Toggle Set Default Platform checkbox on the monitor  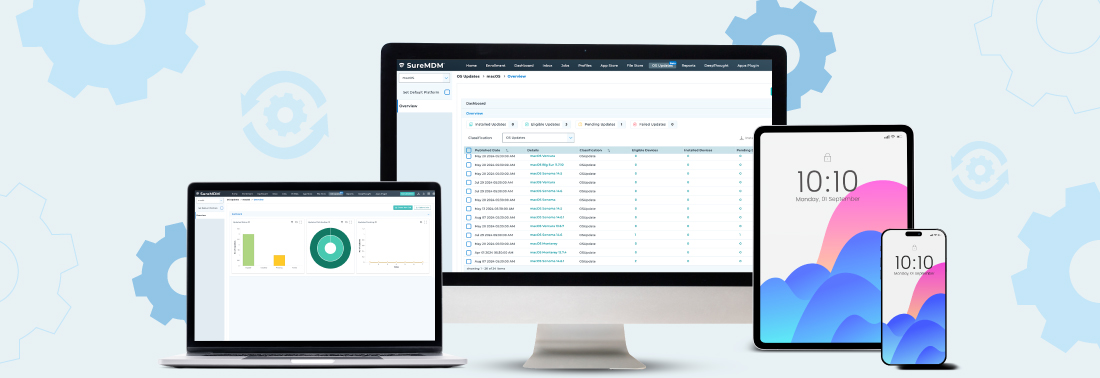click(447, 93)
